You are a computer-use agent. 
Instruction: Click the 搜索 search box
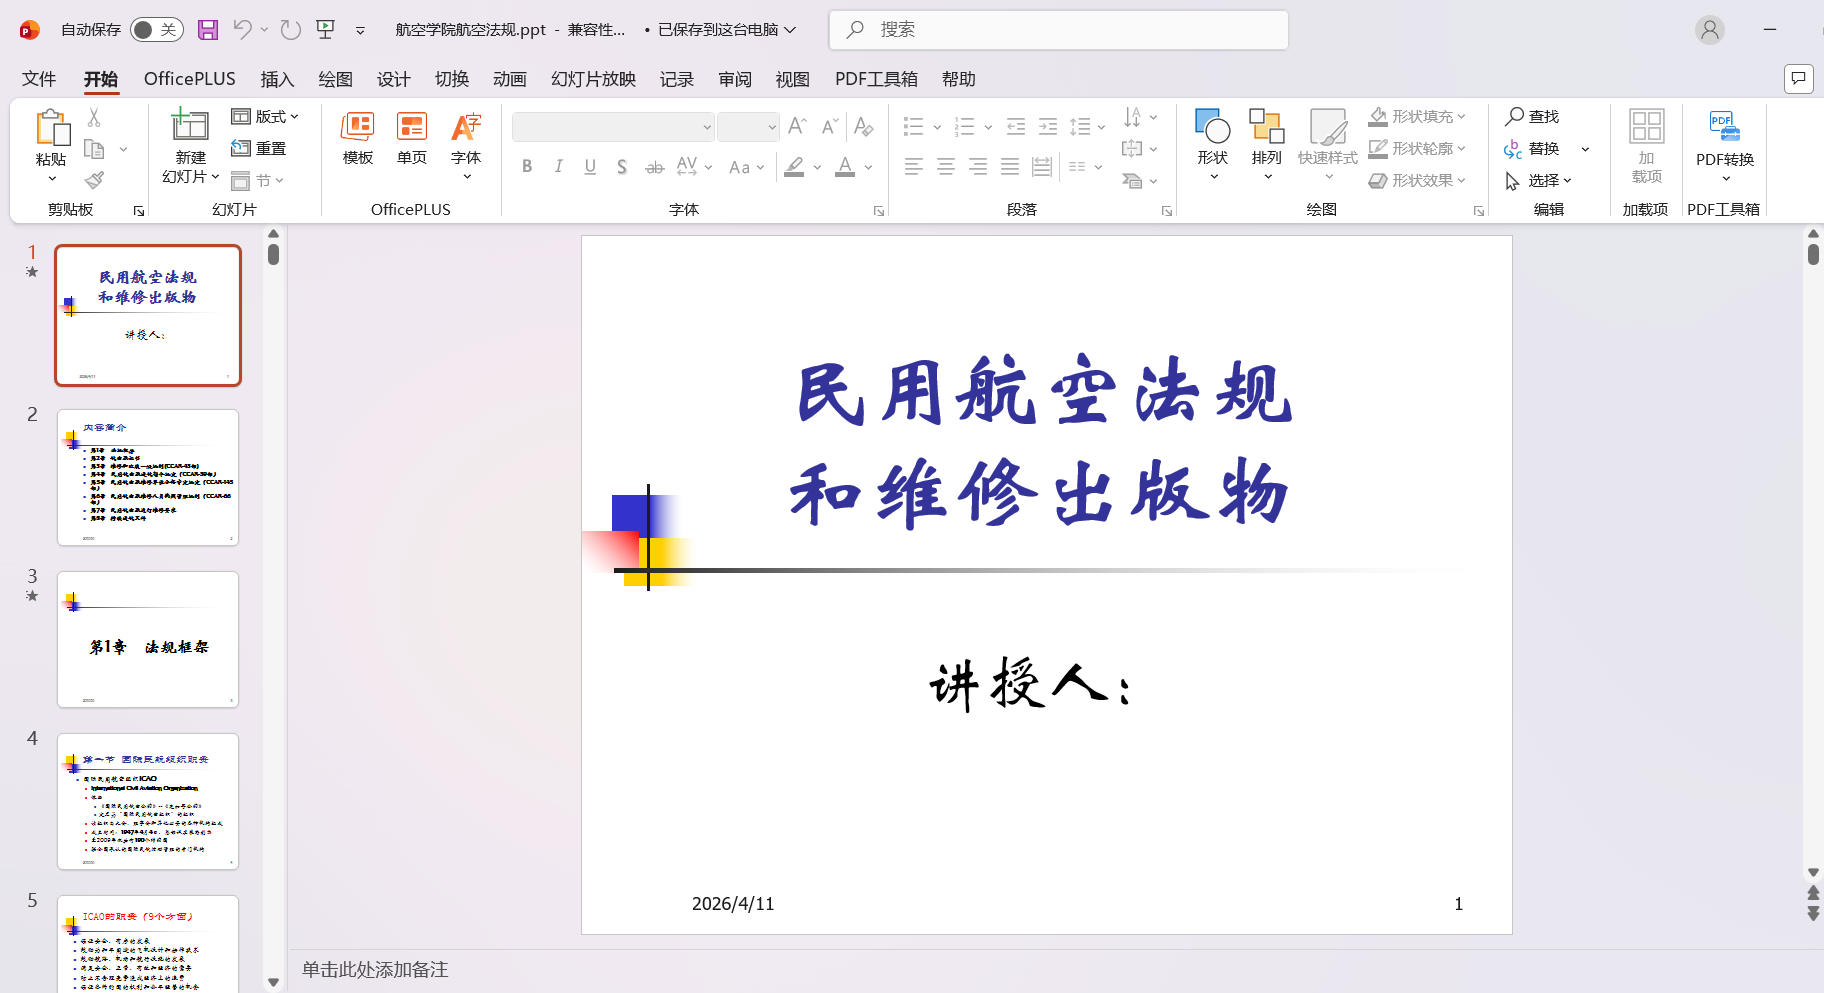(x=1059, y=30)
